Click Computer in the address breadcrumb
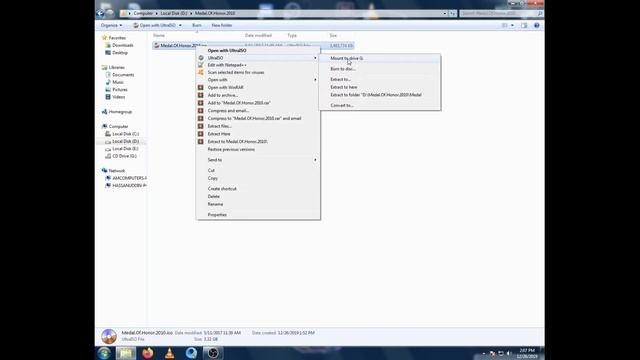This screenshot has width=640, height=360. coord(143,13)
